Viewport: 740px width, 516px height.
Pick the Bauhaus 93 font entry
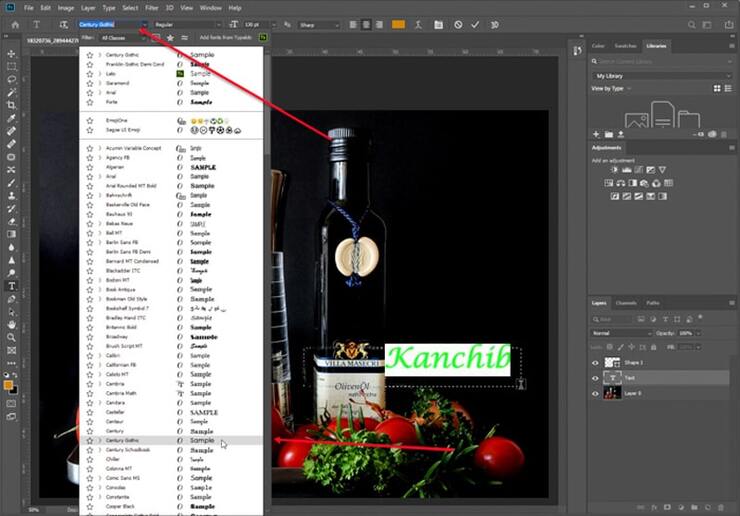[124, 214]
